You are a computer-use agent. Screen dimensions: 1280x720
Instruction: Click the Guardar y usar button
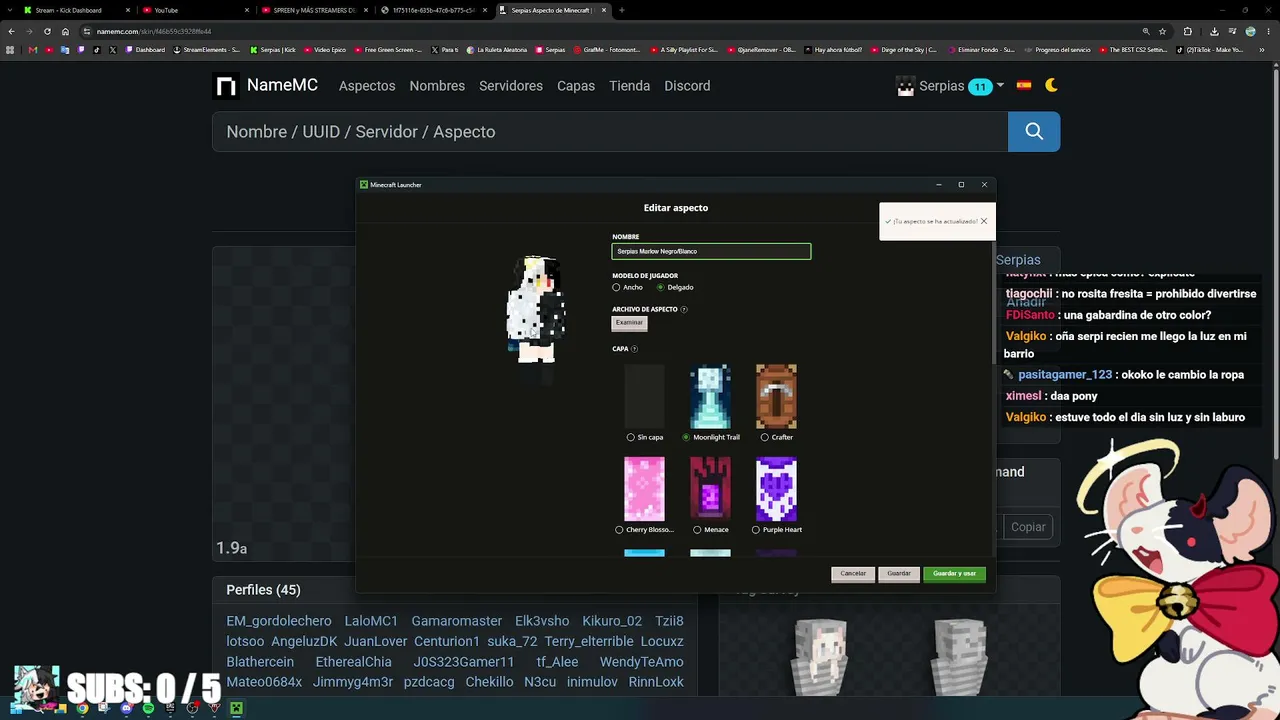954,574
